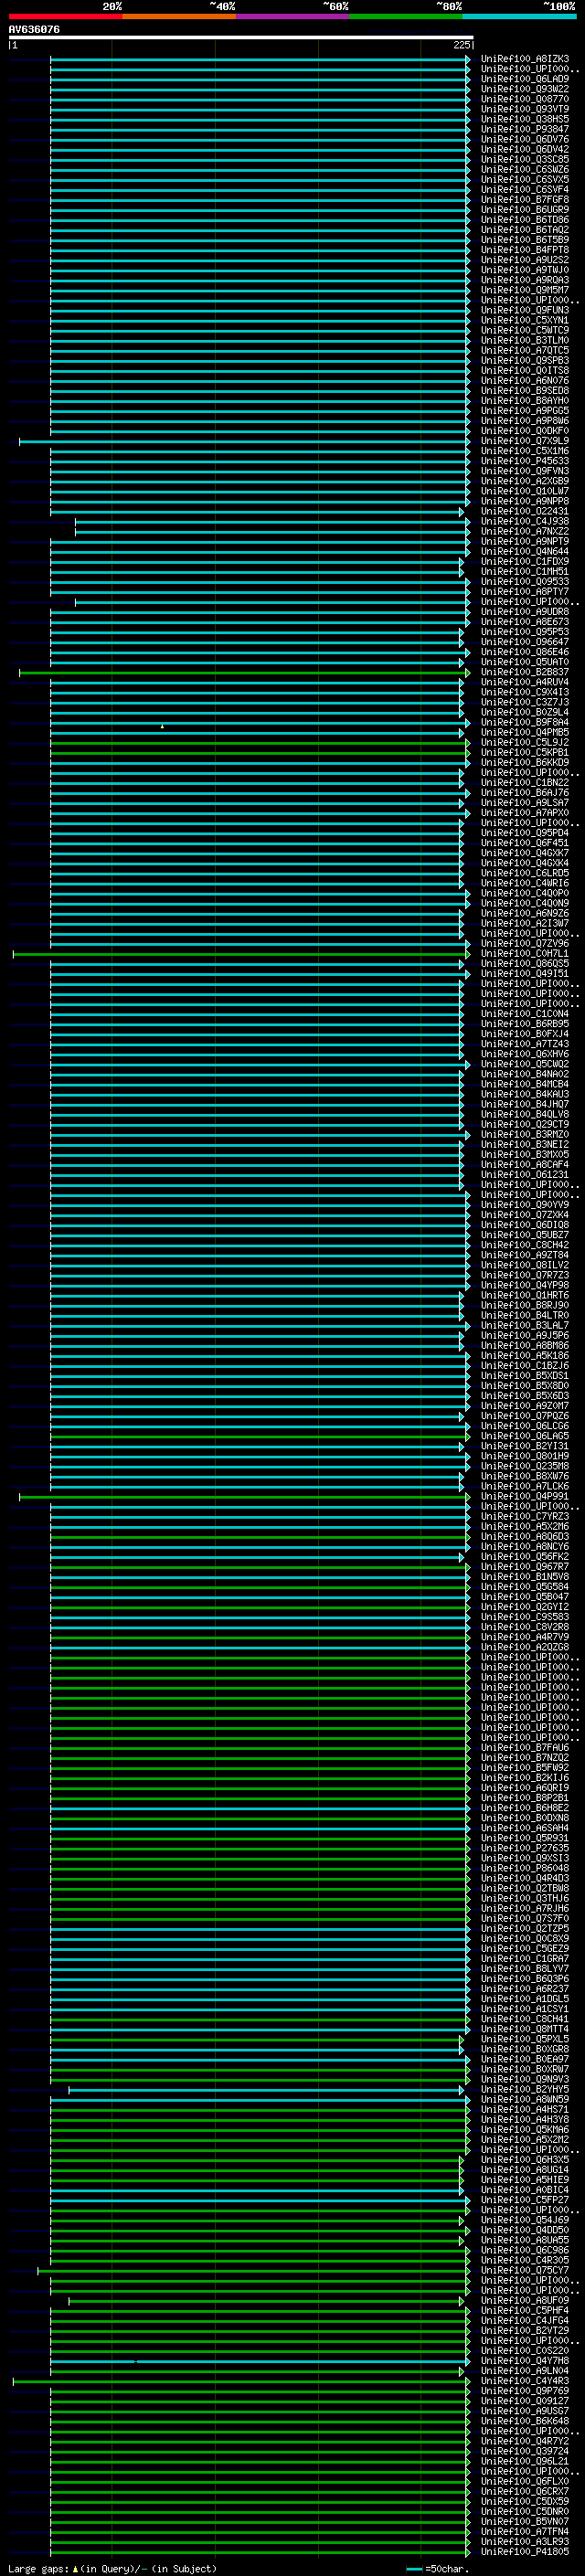The image size is (585, 2576).
Task: Click the end position value 225
Action: point(461,45)
